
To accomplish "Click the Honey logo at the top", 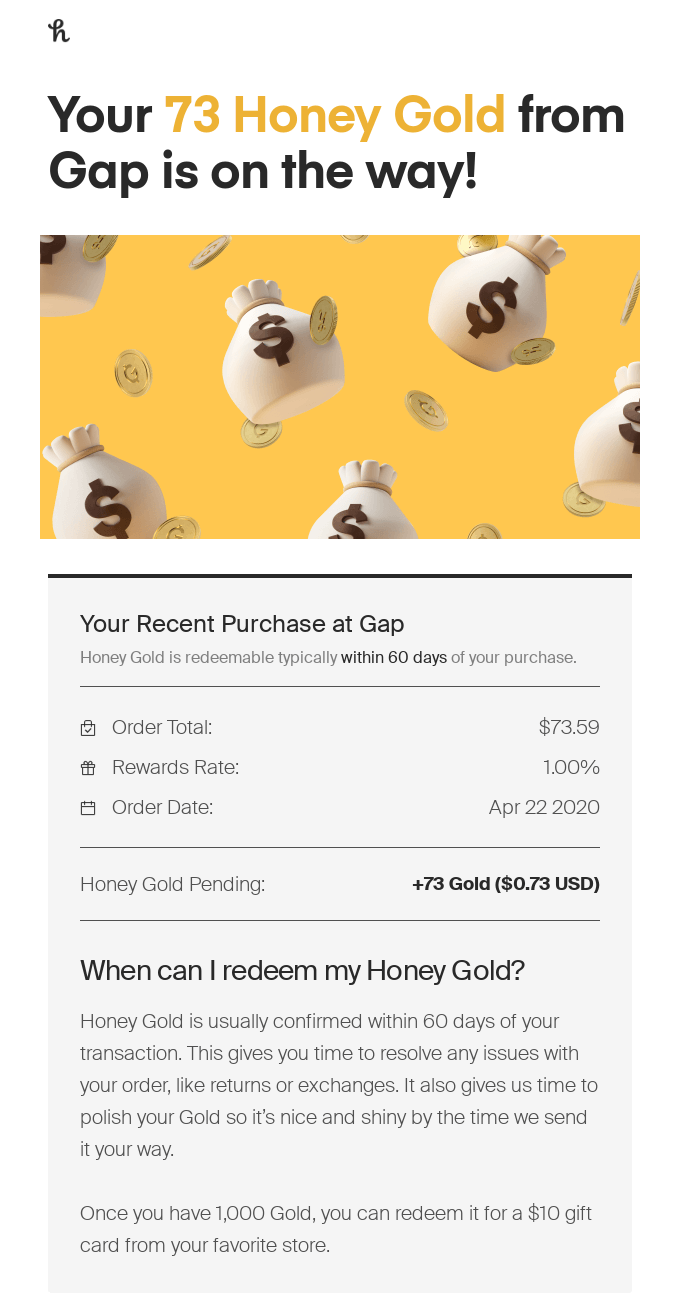I will tap(59, 31).
